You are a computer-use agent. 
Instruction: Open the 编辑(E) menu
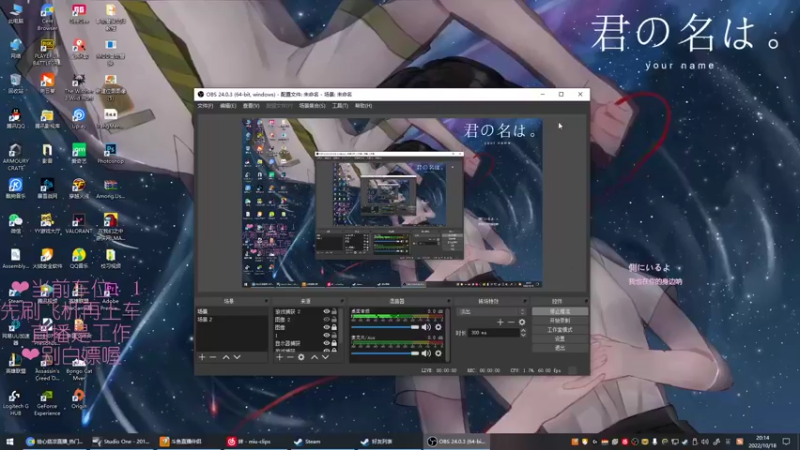point(228,106)
